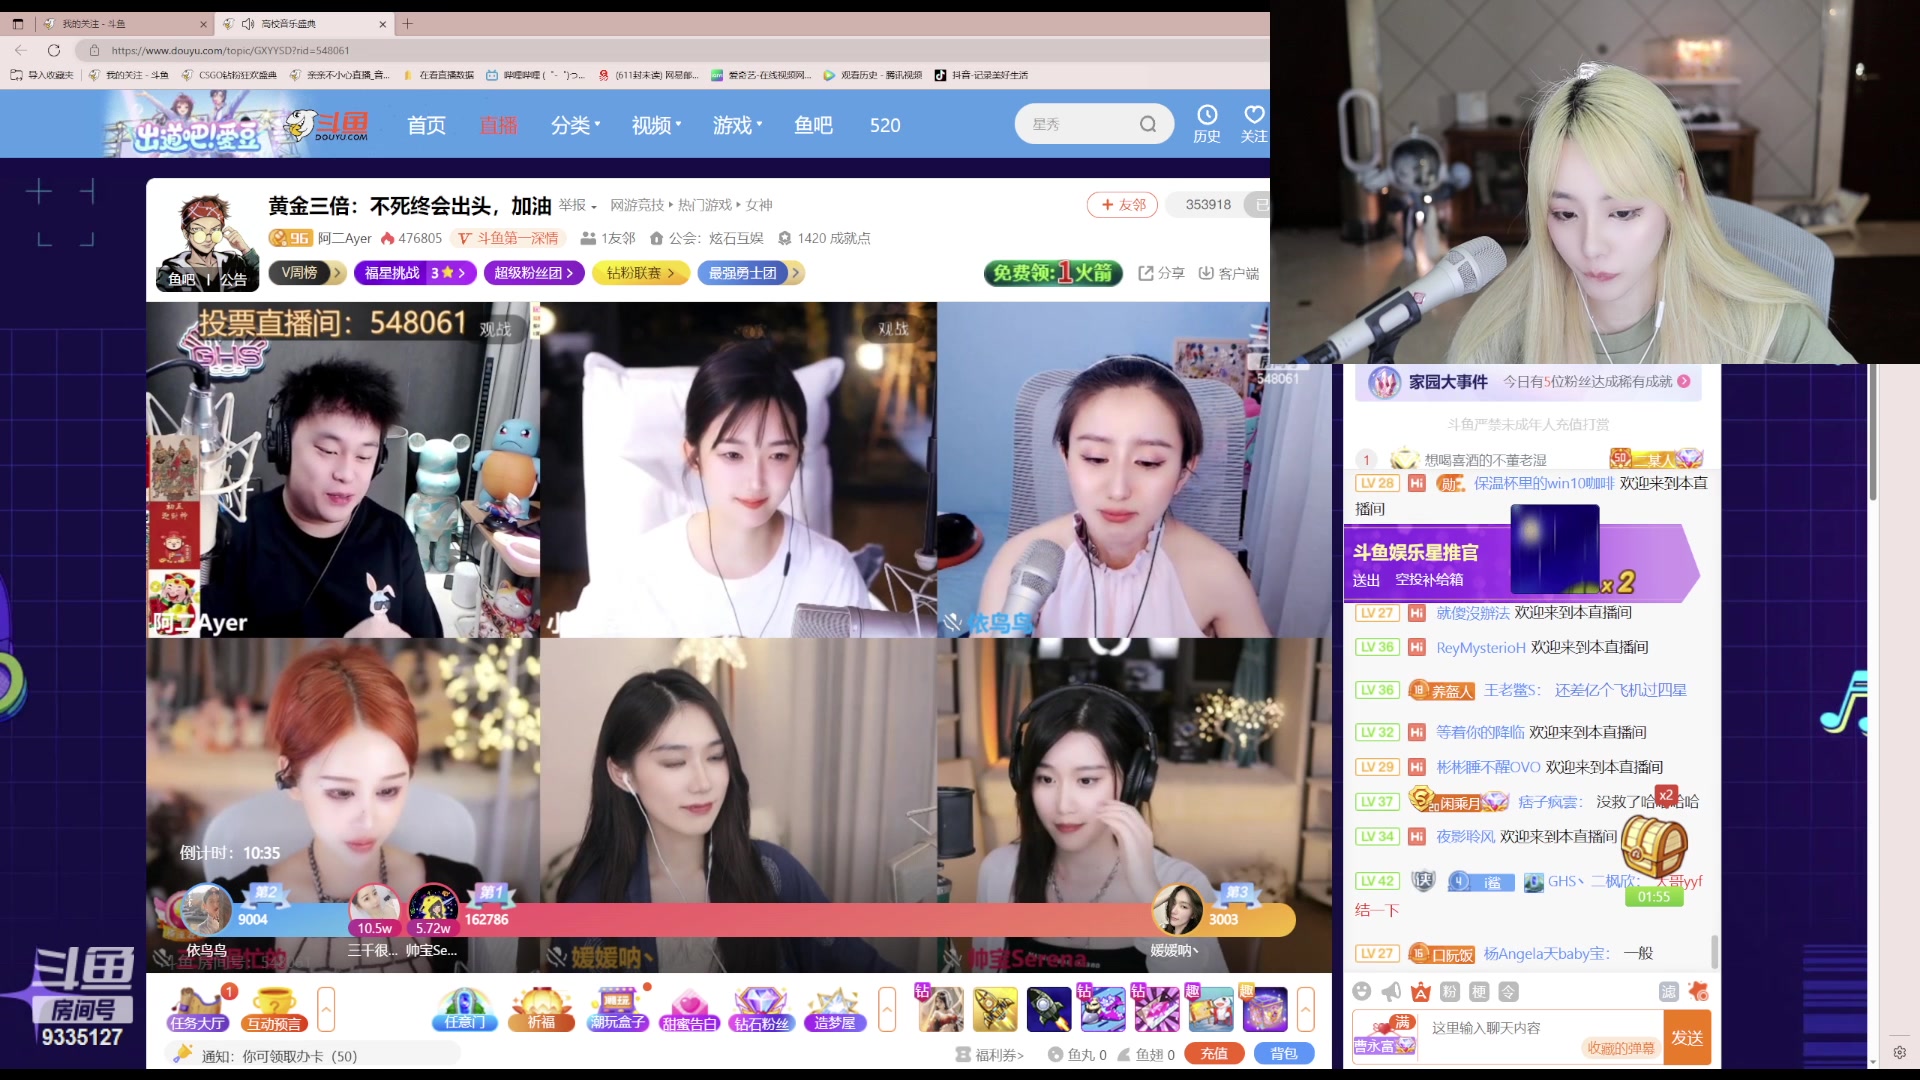Open a new browser tab
Image resolution: width=1920 pixels, height=1080 pixels.
(407, 23)
